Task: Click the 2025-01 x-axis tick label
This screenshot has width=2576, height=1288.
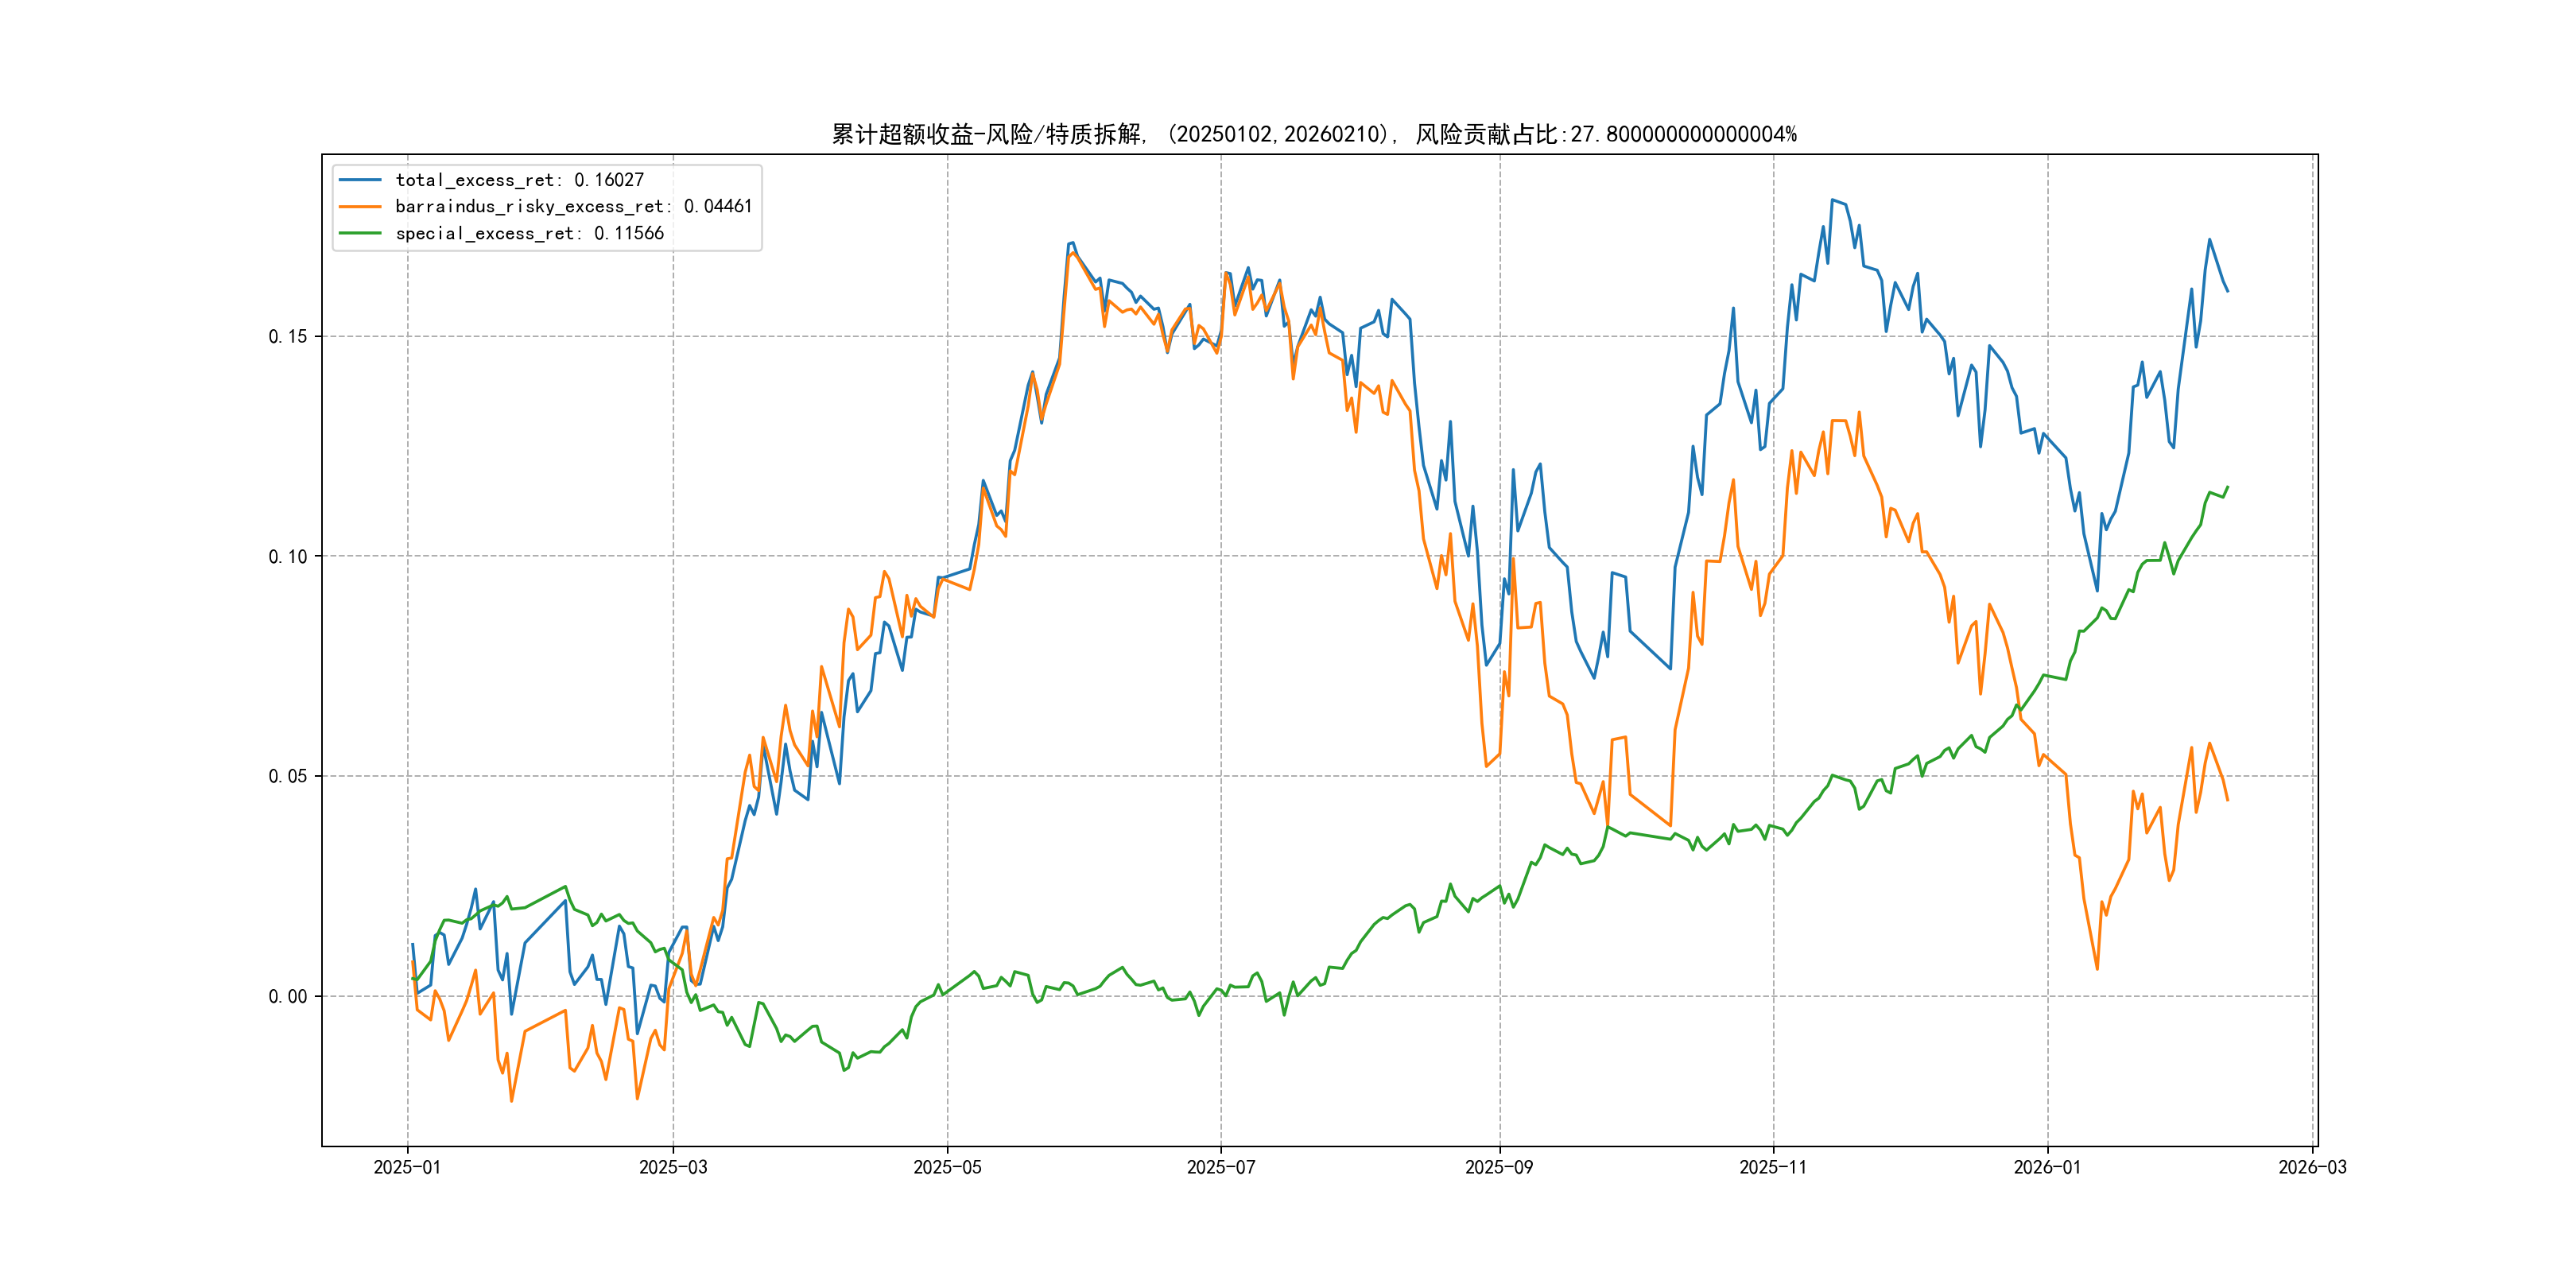Action: click(407, 1167)
